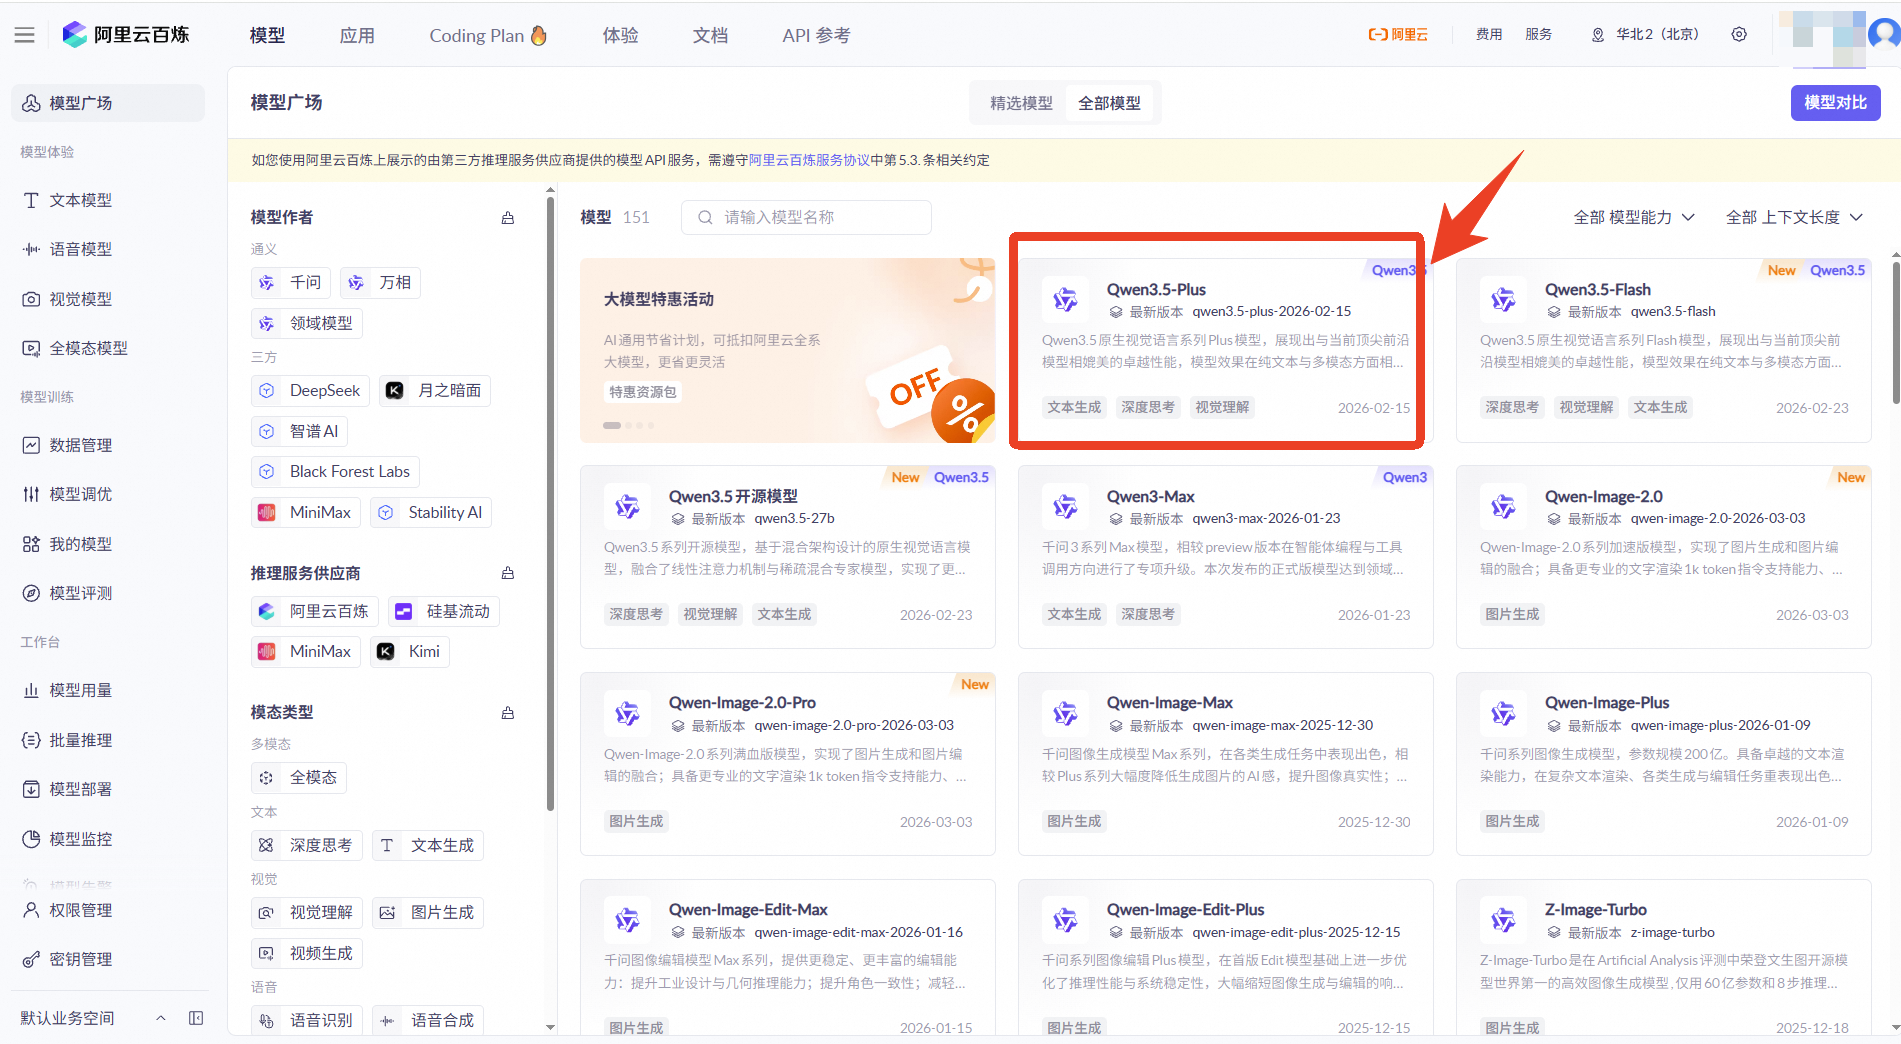The image size is (1901, 1044).
Task: Toggle the 硅基流动 provider filter
Action: [x=444, y=611]
